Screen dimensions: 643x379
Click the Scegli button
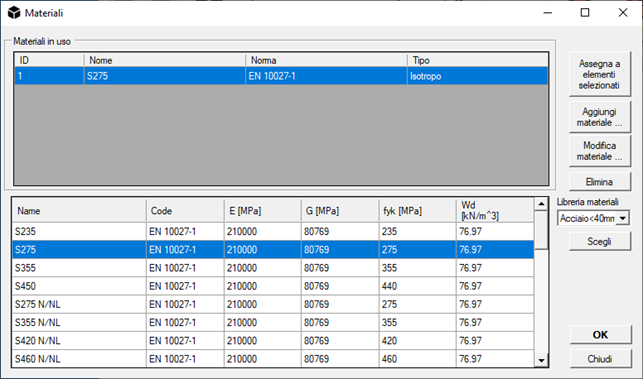tap(600, 241)
